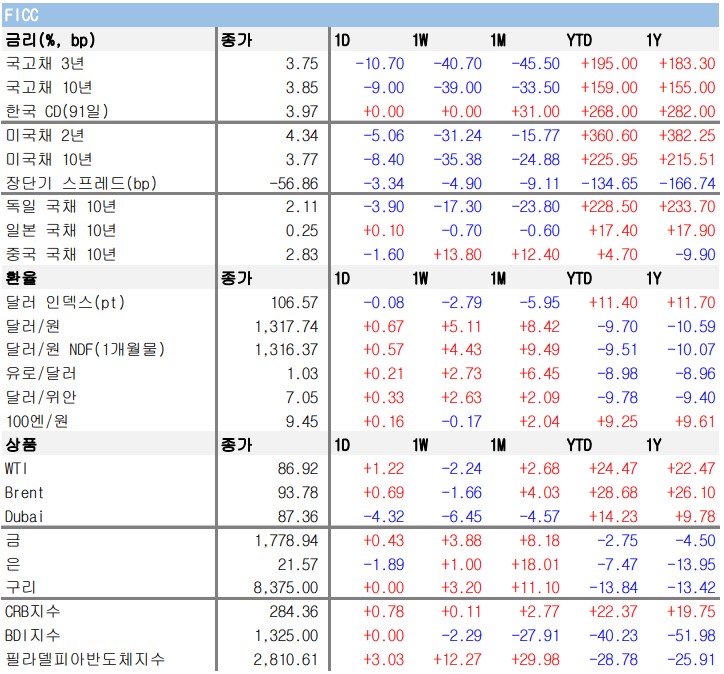Select 유로/달러 1M value +6.45
The image size is (724, 674).
(x=539, y=374)
